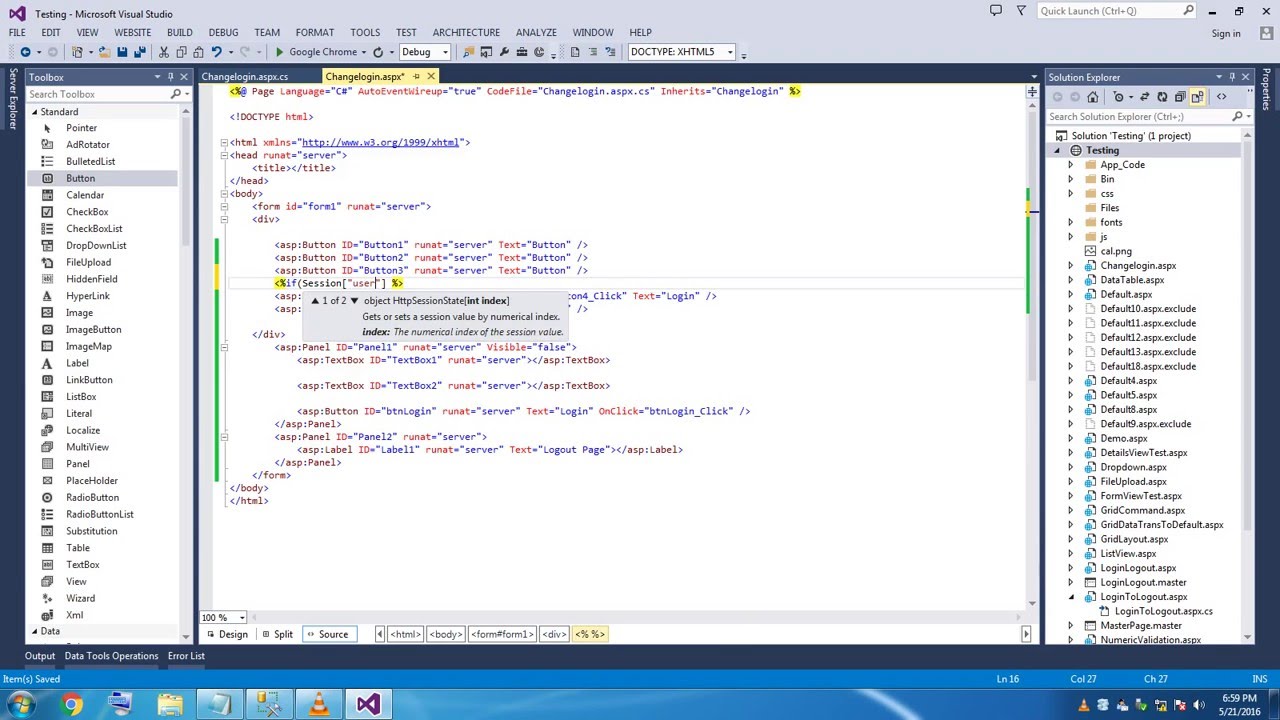
Task: Open VLC from the Windows taskbar
Action: click(x=318, y=705)
